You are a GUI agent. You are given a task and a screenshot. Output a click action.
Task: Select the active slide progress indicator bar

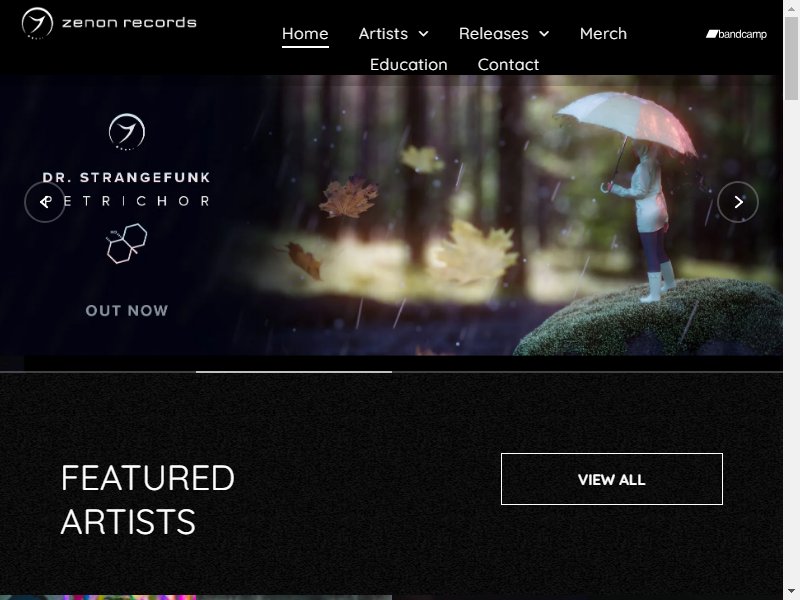coord(294,372)
